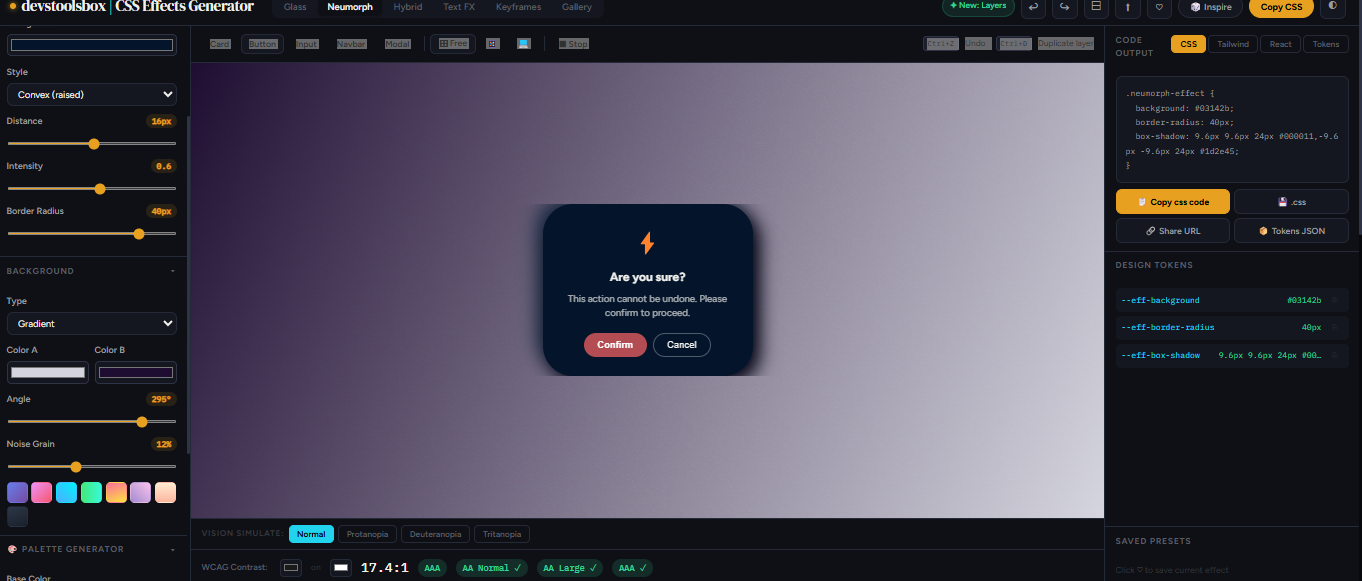Select Deuteranopia vision simulation
The image size is (1362, 581).
coord(435,534)
